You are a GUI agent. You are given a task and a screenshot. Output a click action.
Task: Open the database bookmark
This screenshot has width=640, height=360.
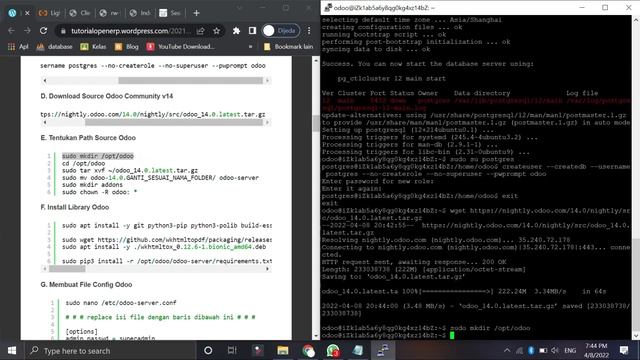[55, 47]
